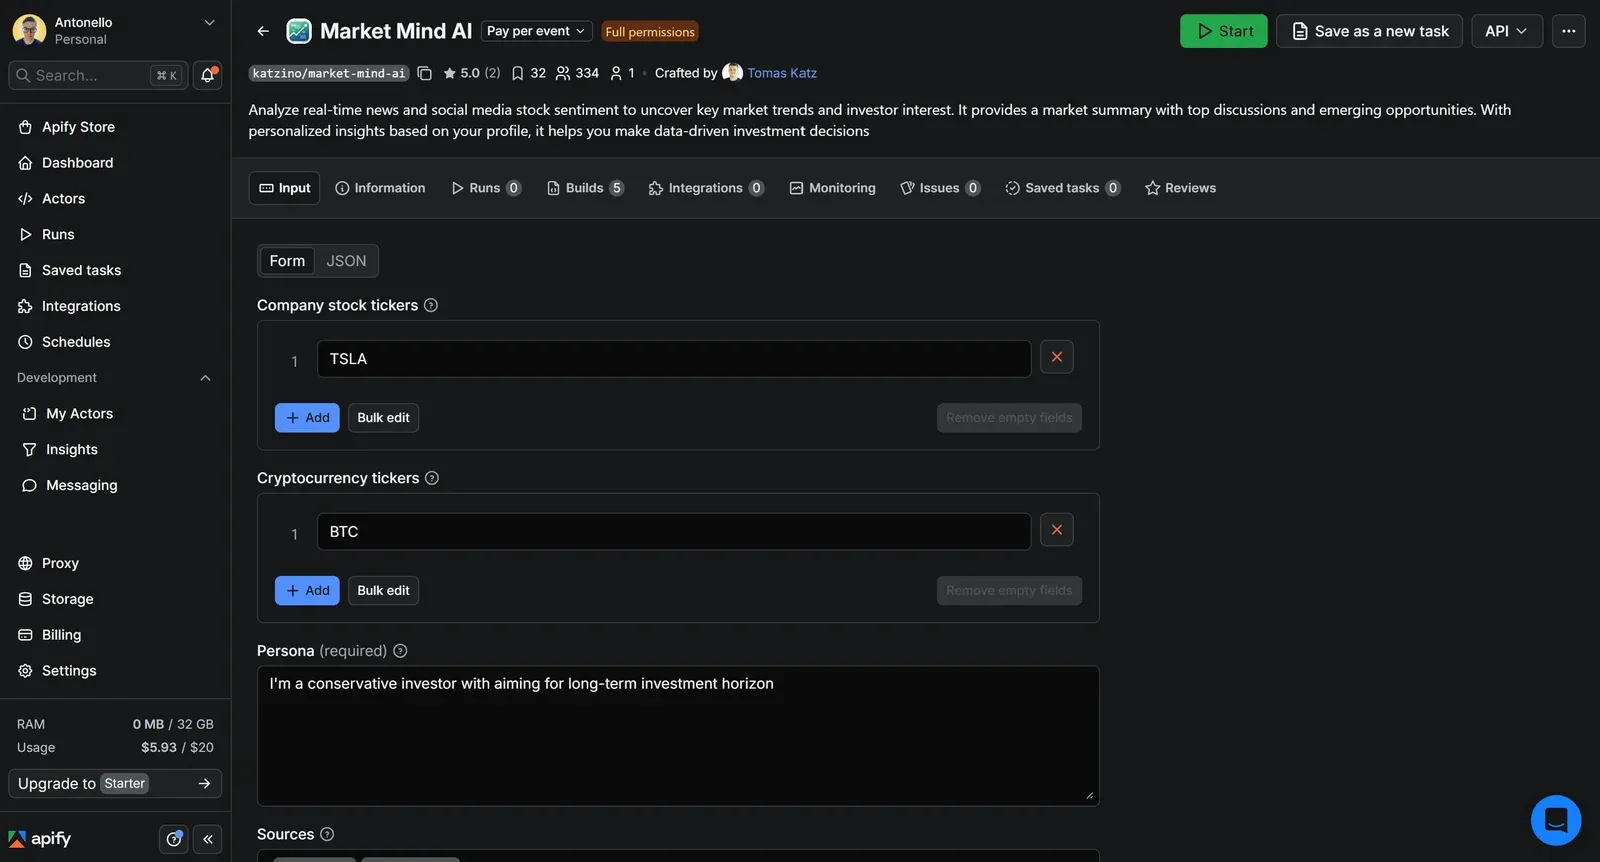The image size is (1600, 862).
Task: Switch to Form input mode
Action: point(287,261)
